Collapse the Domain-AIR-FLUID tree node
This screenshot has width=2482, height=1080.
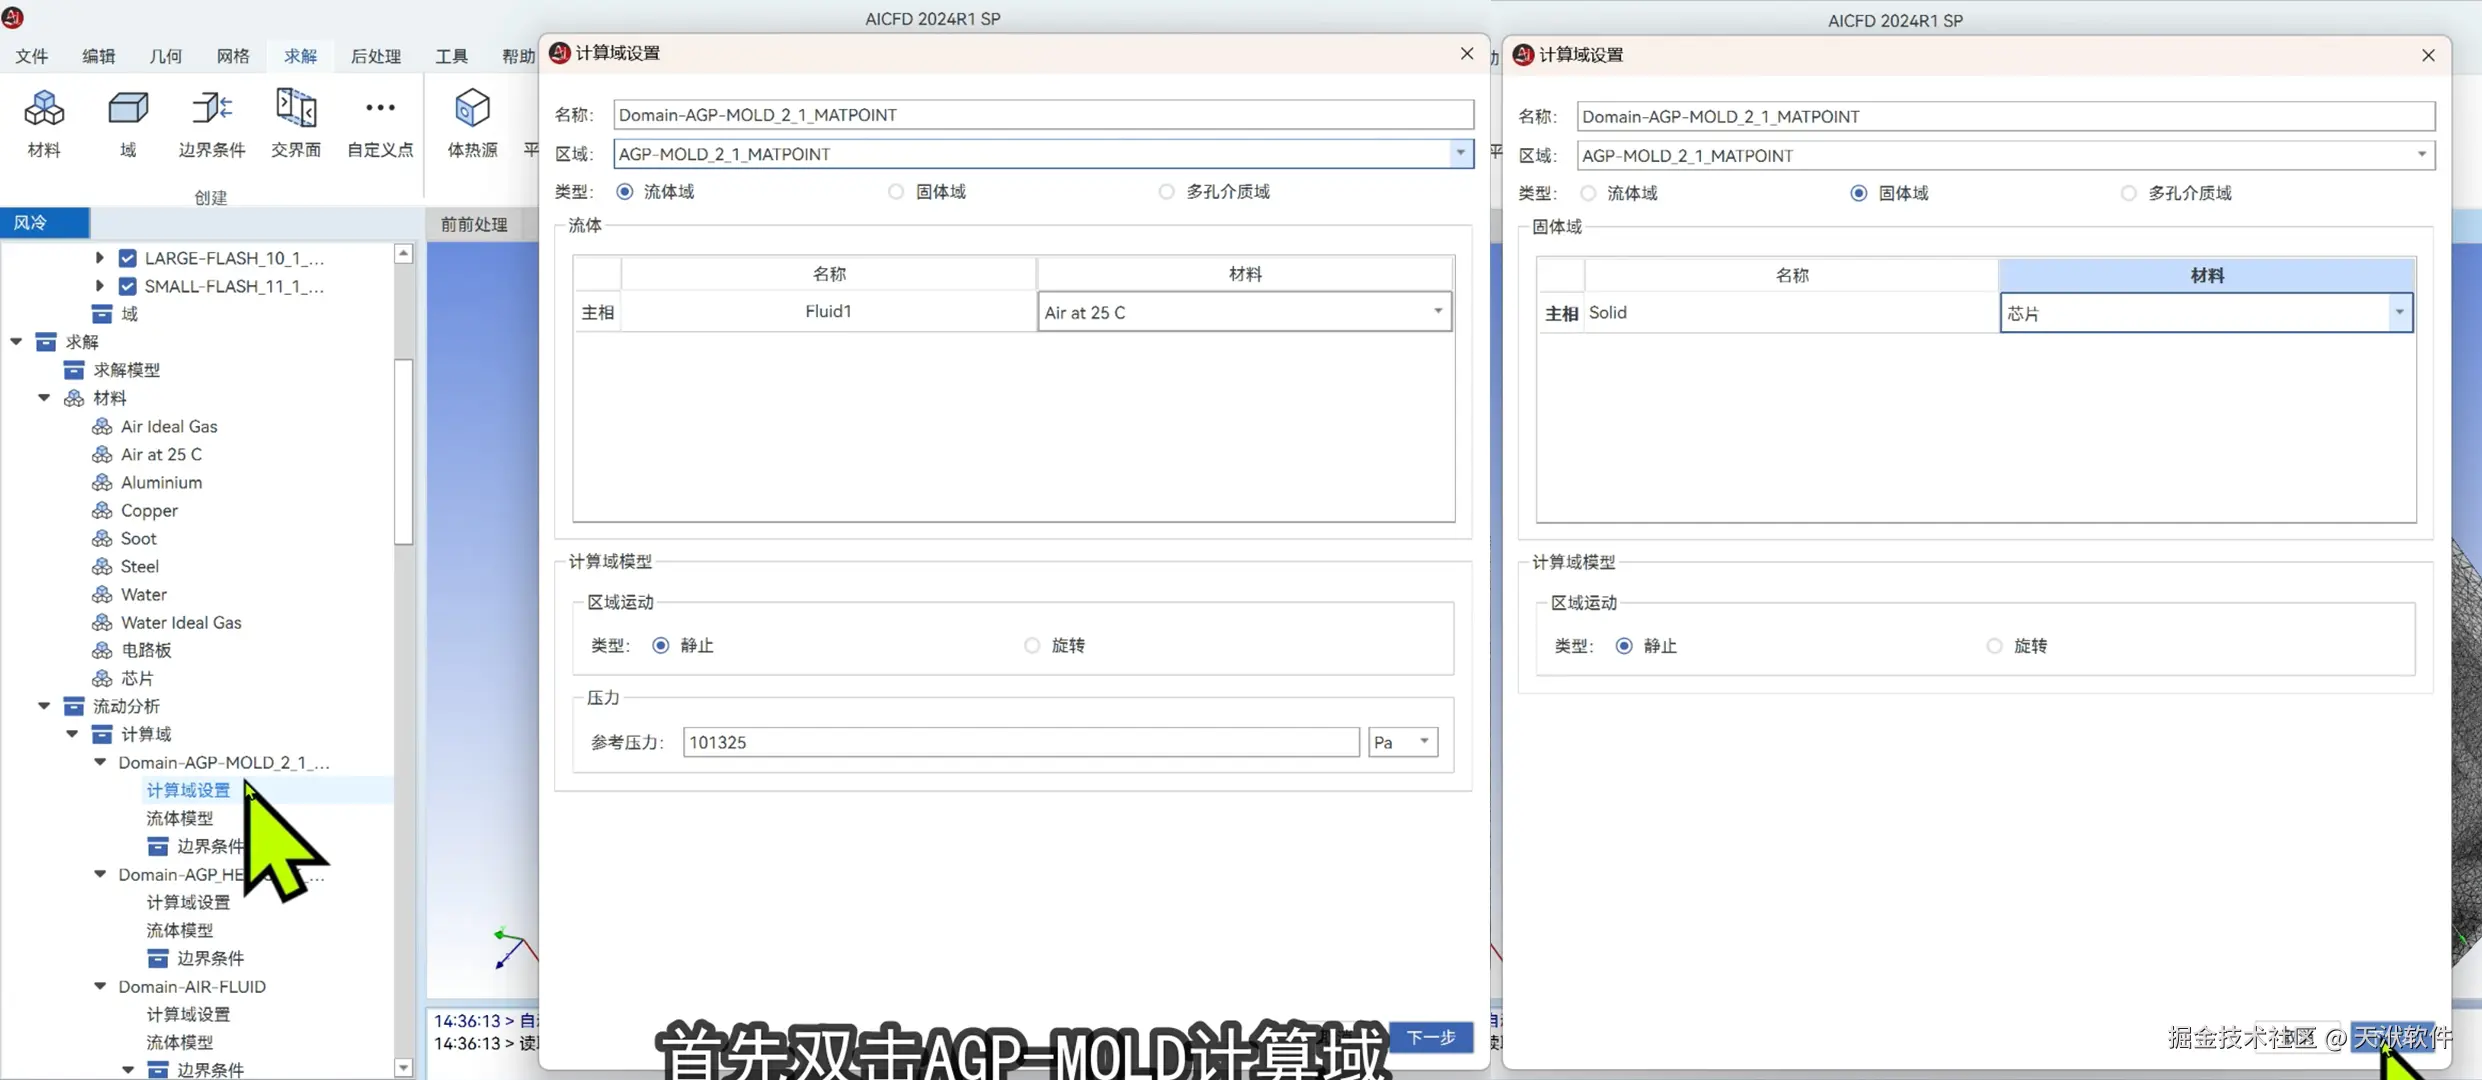[x=100, y=986]
